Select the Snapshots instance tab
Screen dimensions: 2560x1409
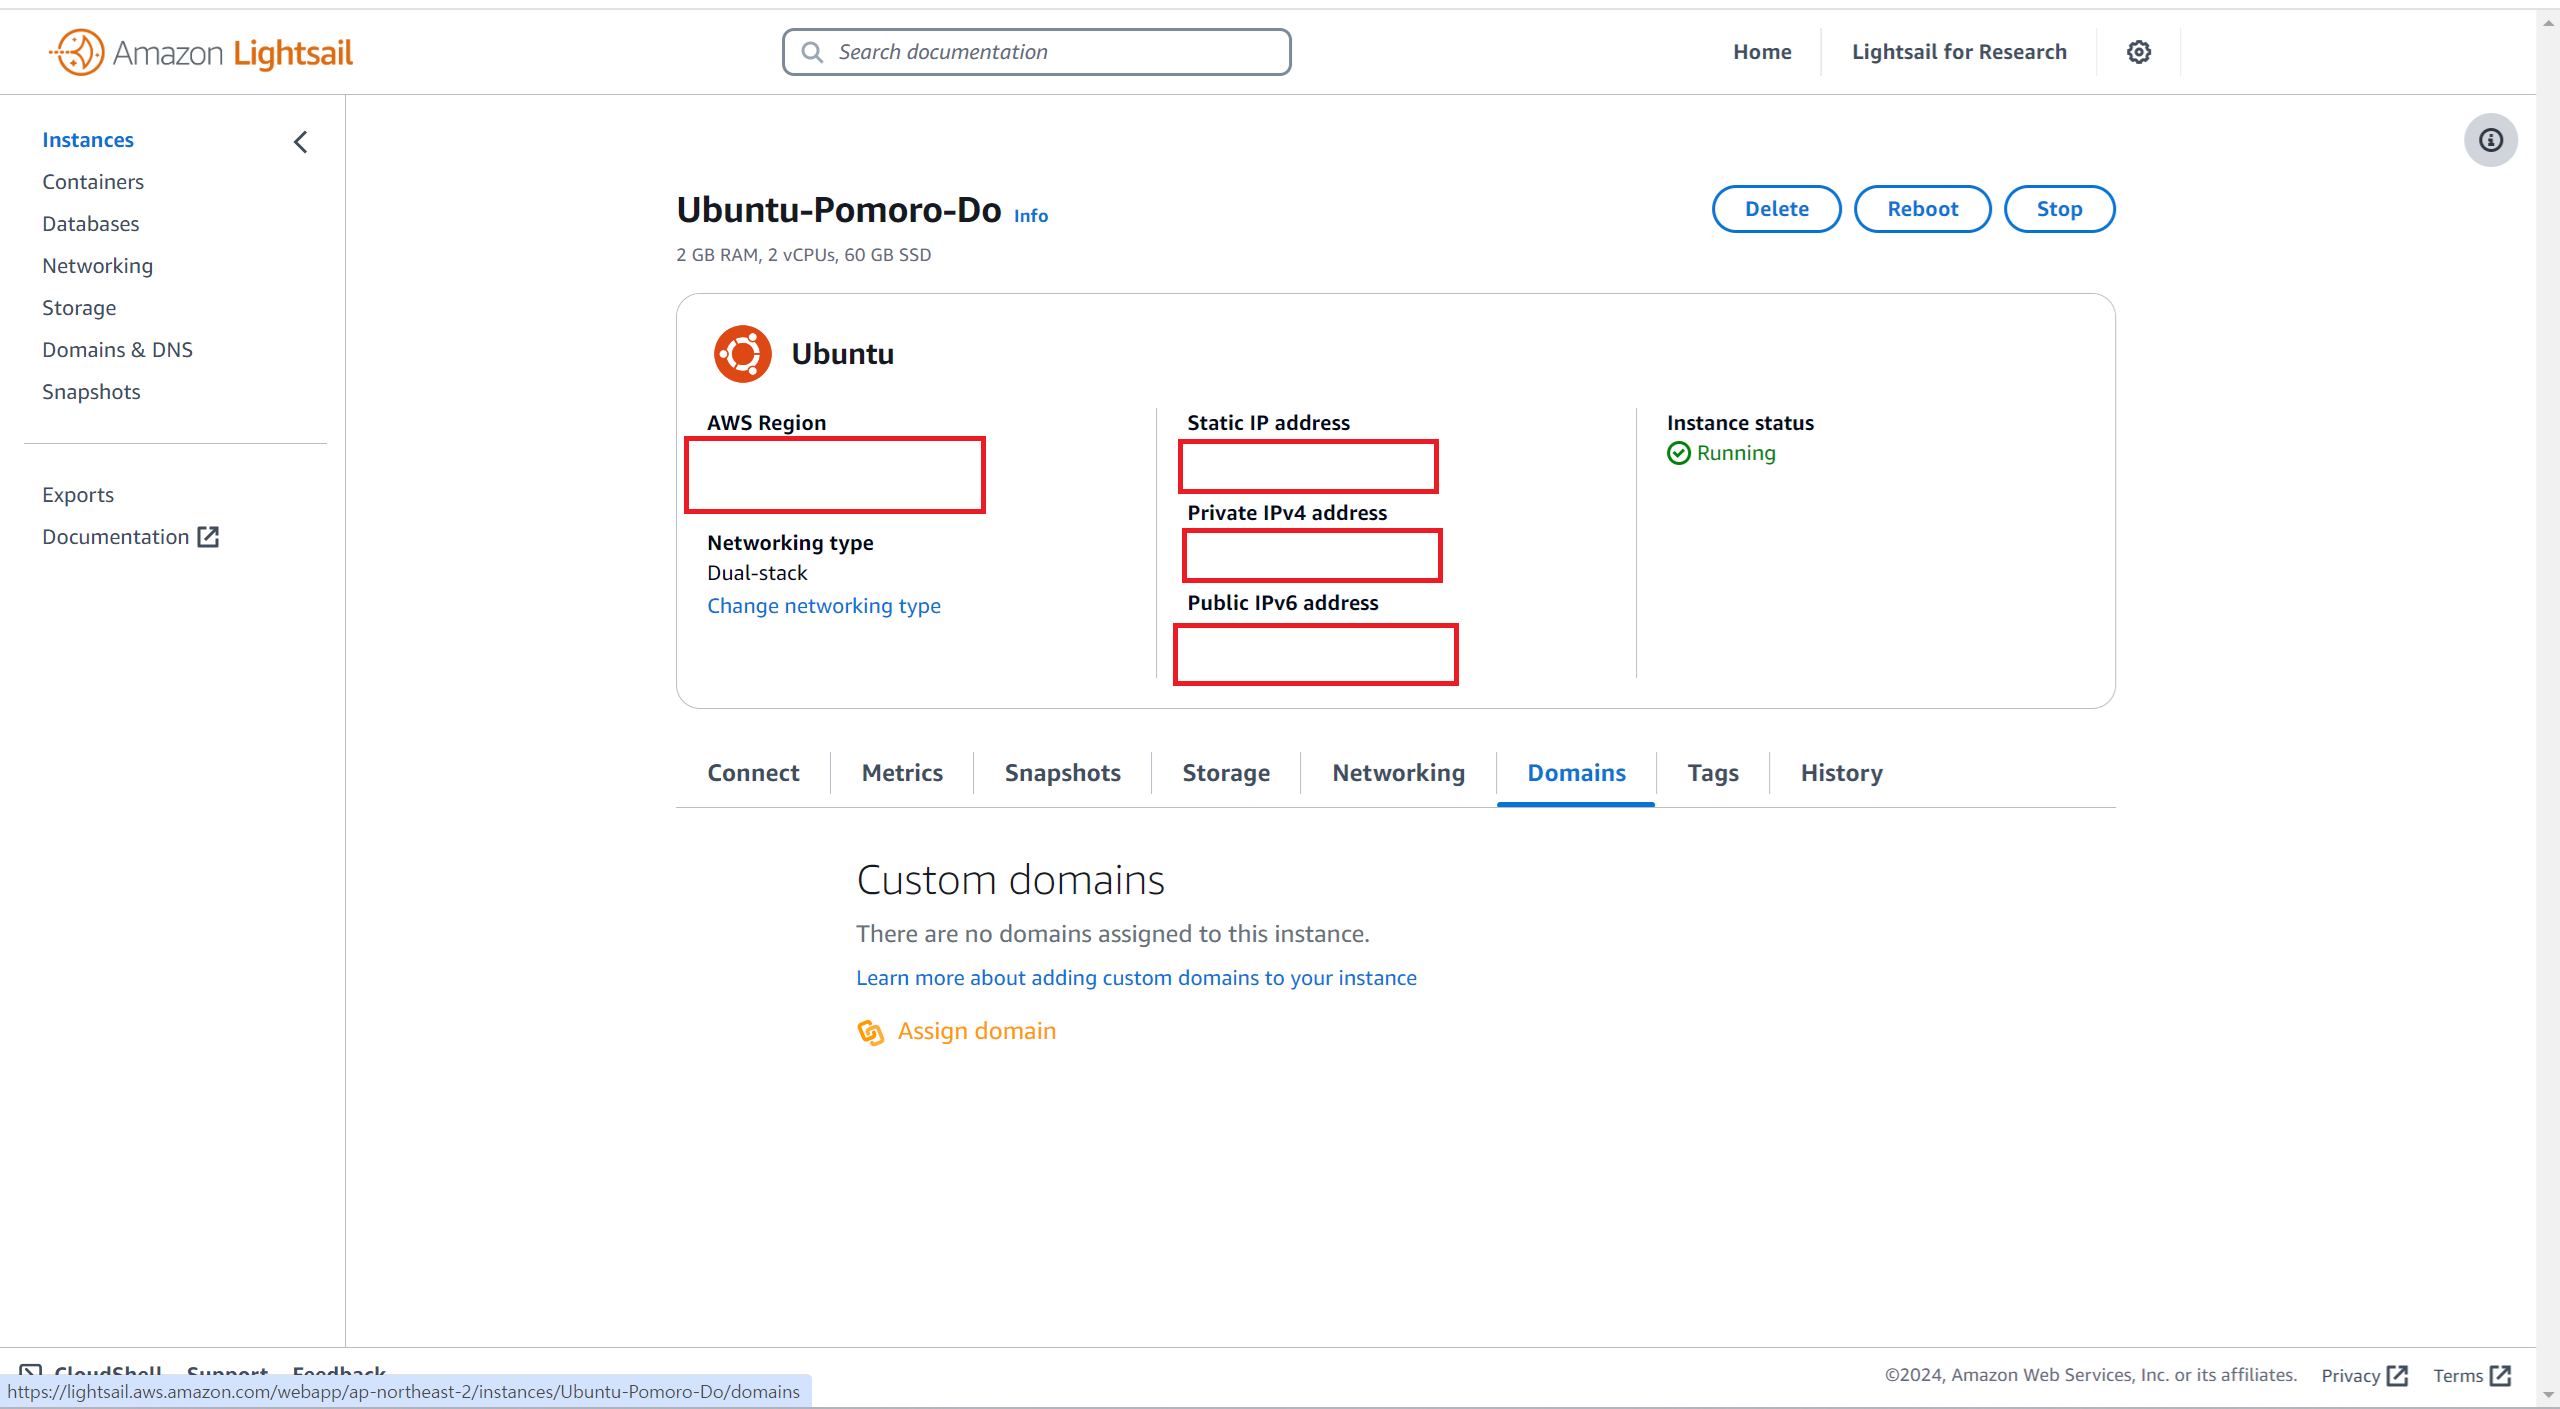(x=1062, y=773)
